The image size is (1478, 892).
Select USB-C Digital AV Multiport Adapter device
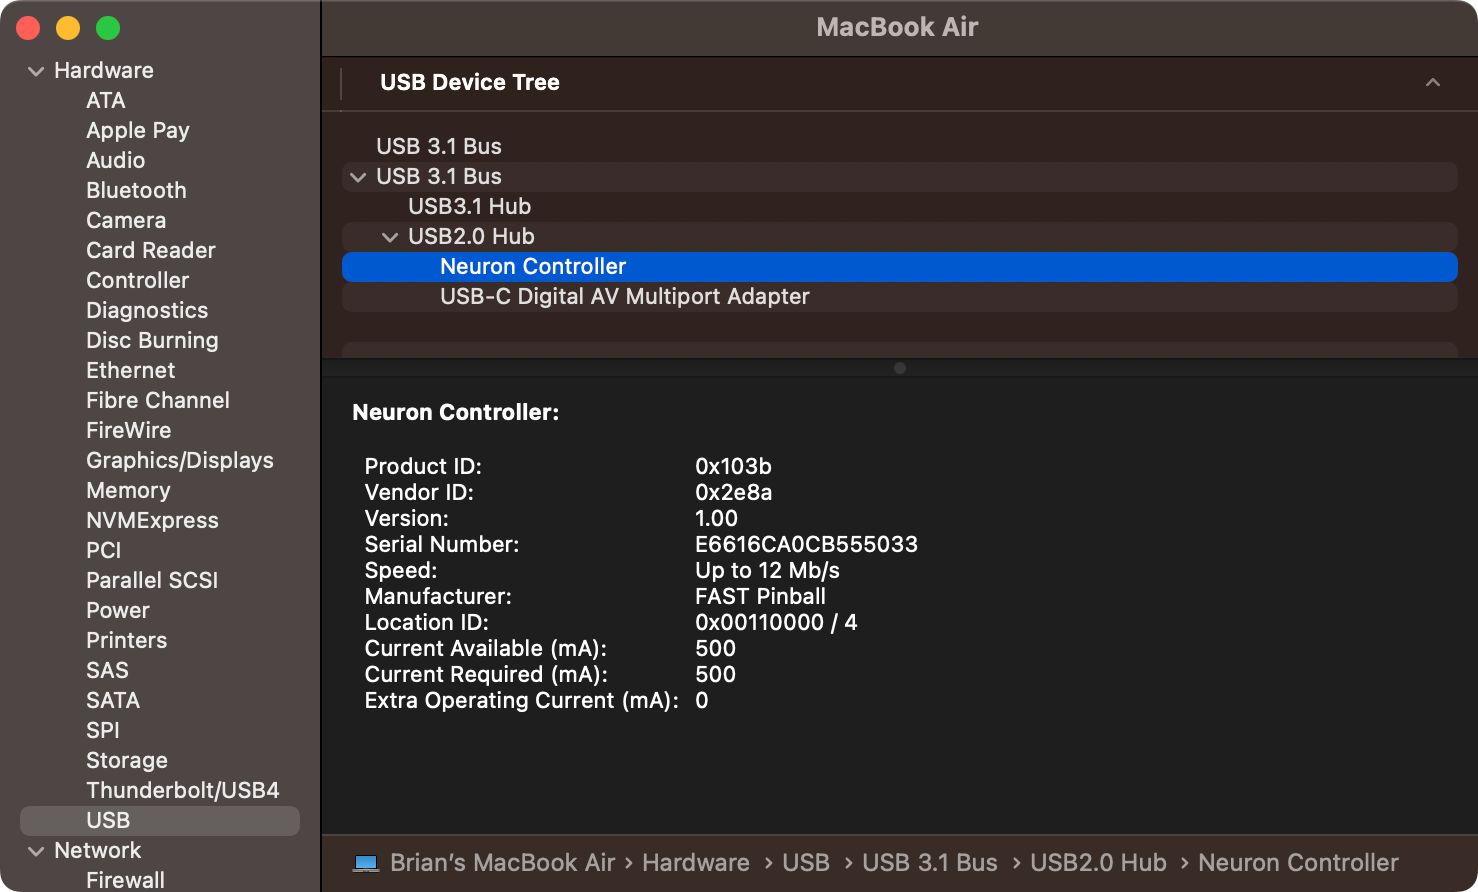[x=900, y=297]
